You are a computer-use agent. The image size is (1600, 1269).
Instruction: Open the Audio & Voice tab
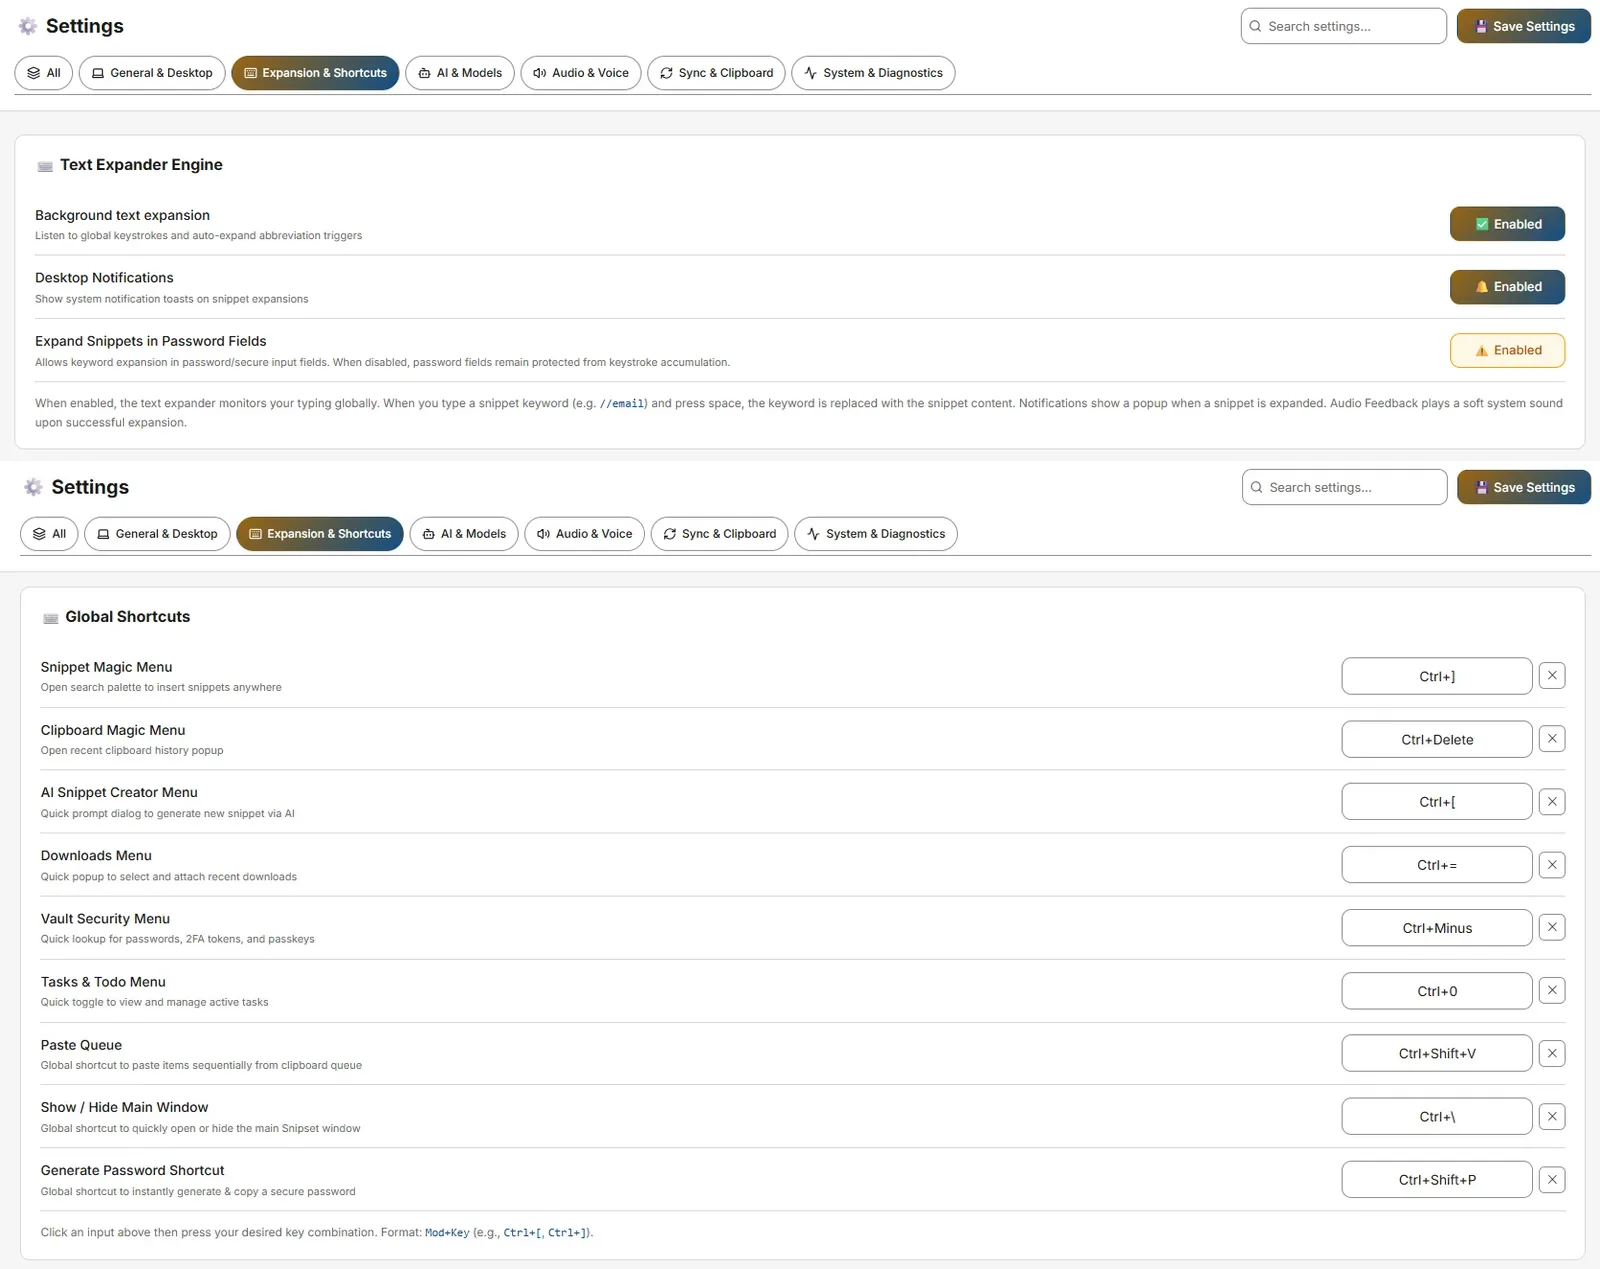coord(581,73)
